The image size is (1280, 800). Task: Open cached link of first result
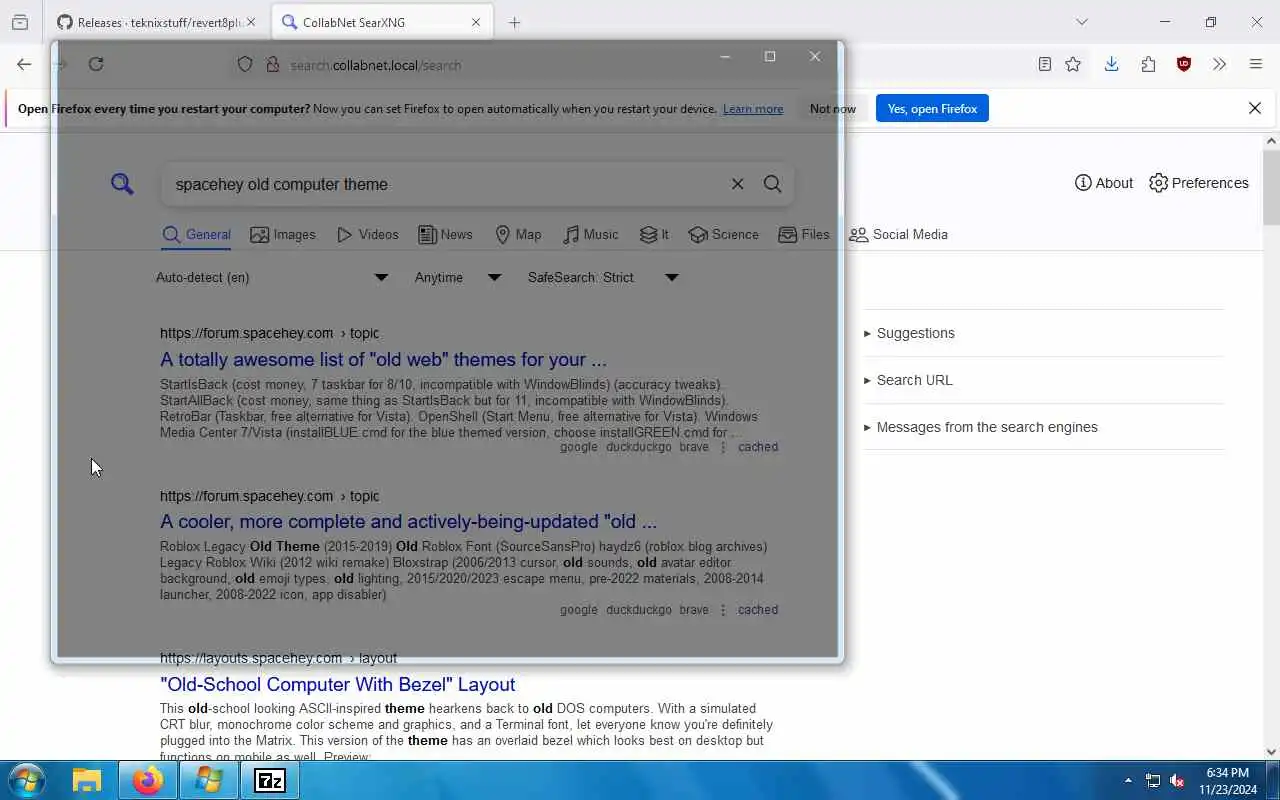pyautogui.click(x=758, y=447)
